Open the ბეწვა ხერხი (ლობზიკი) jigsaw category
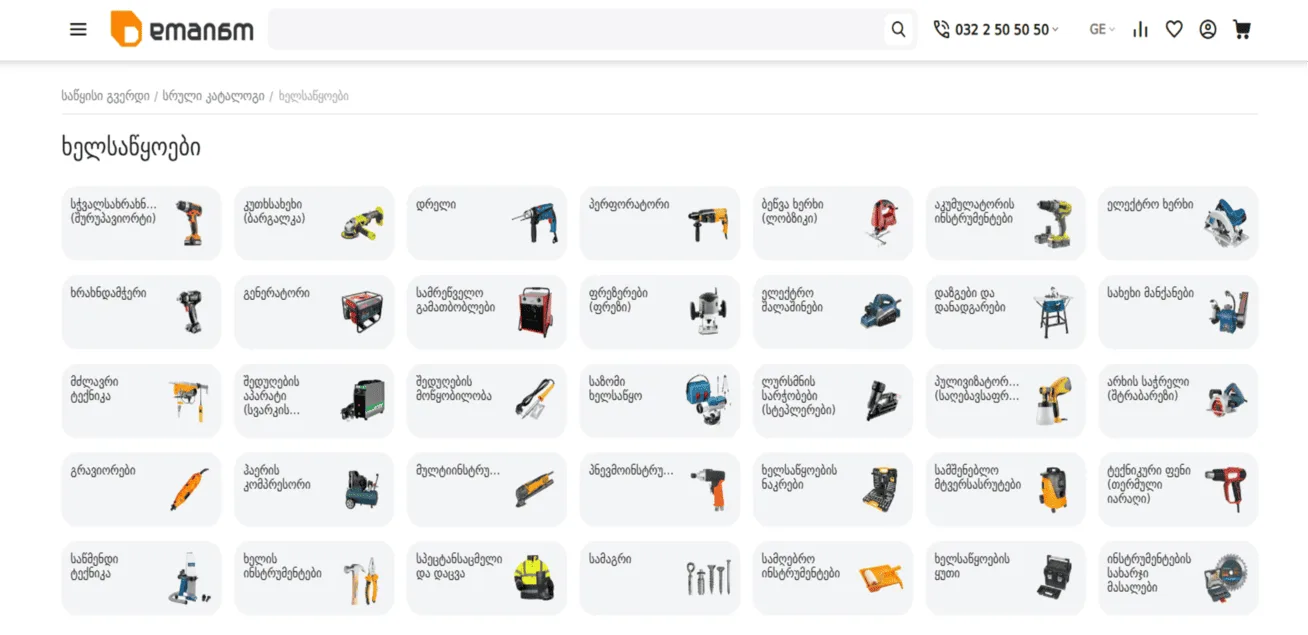The width and height of the screenshot is (1308, 635). point(833,223)
